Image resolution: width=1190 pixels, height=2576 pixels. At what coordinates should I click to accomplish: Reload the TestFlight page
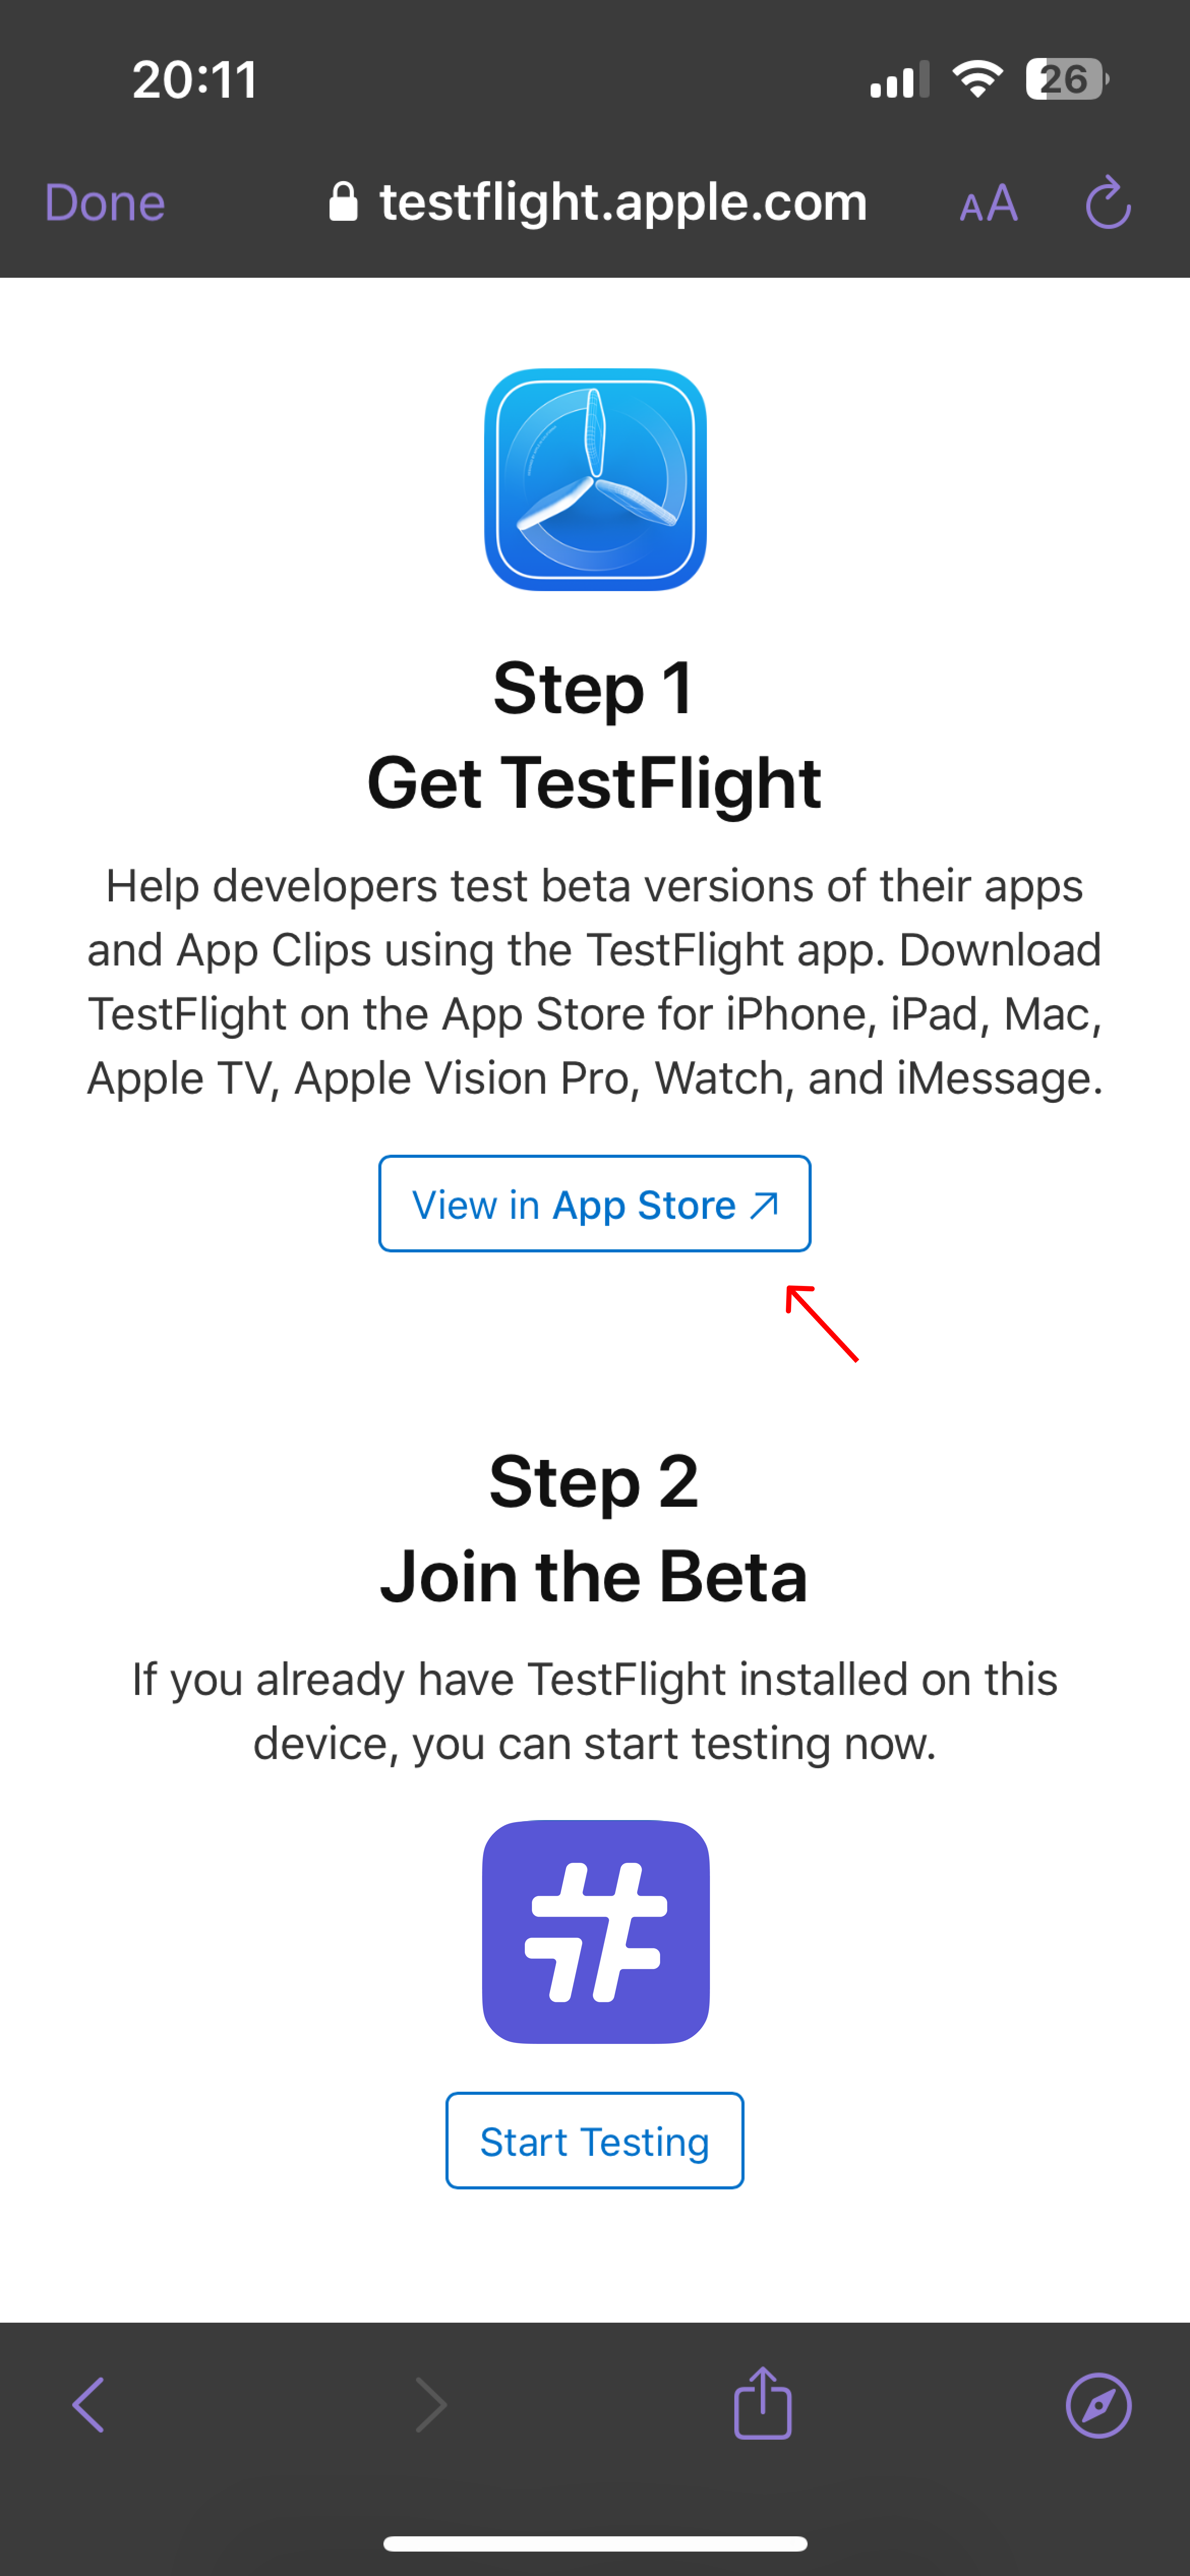pyautogui.click(x=1108, y=204)
